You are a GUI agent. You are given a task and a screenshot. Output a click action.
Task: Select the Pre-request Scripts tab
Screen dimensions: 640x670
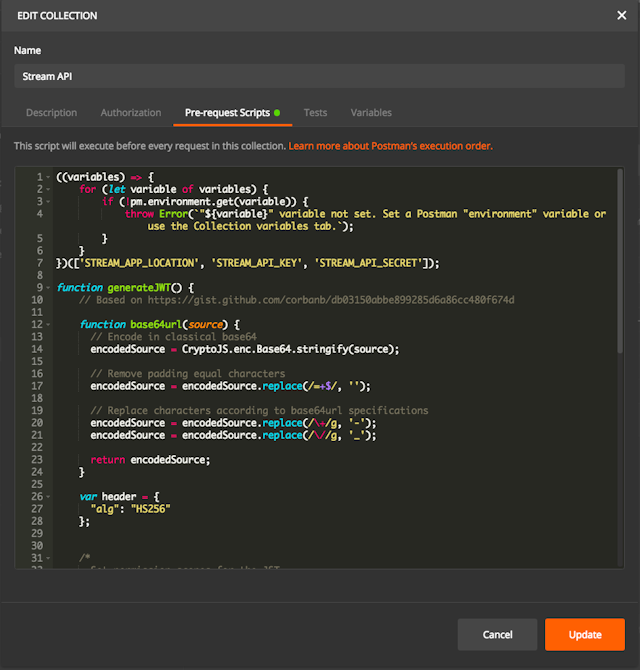click(x=227, y=113)
